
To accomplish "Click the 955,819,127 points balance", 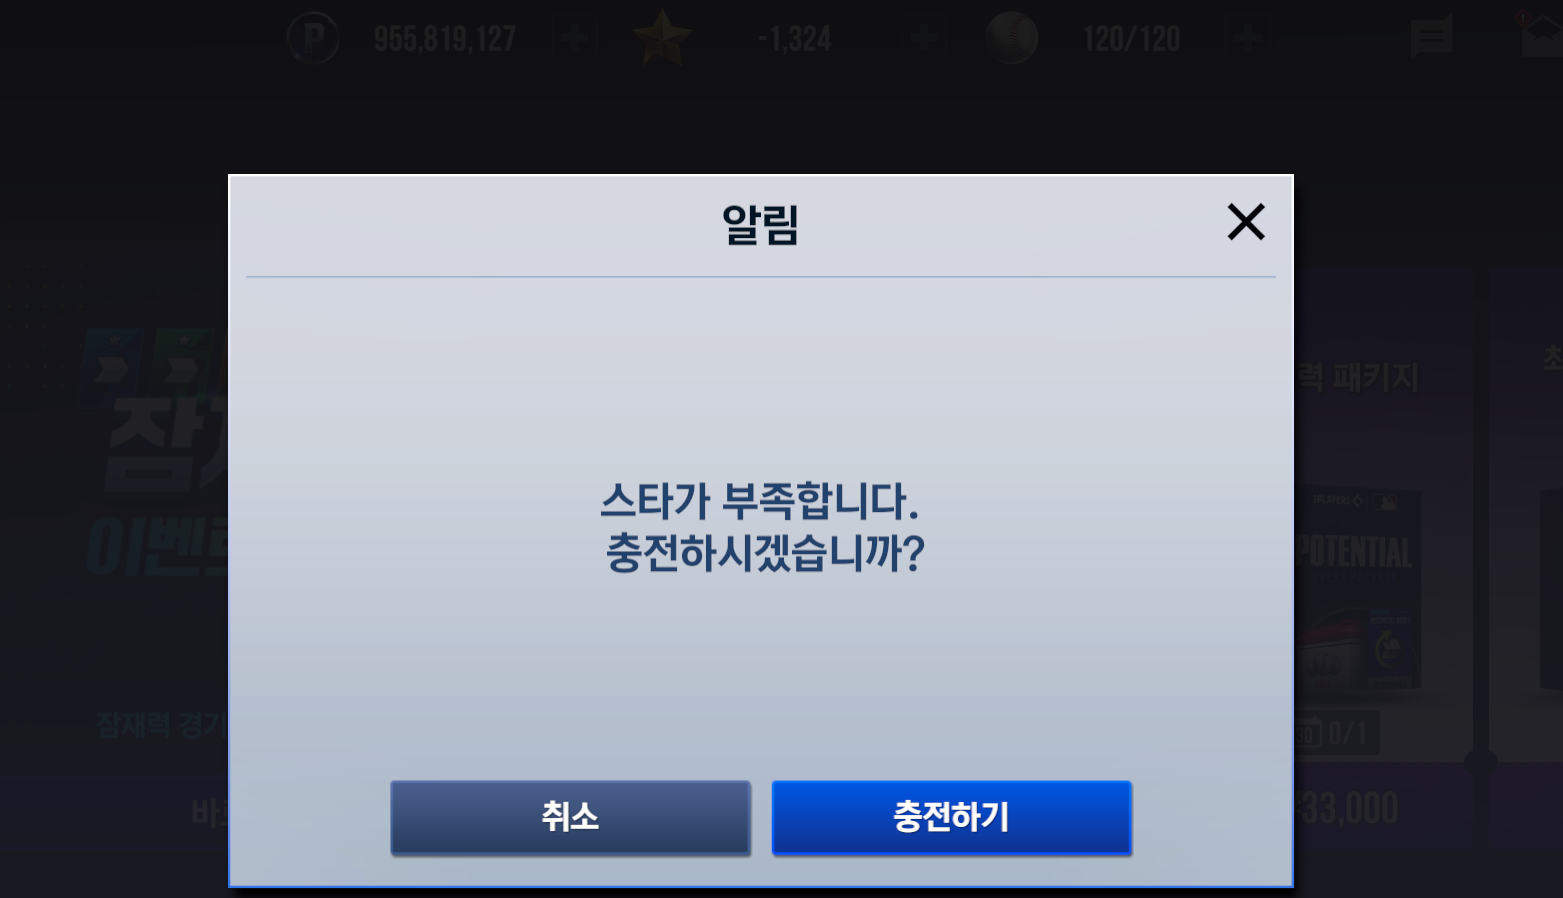I will (444, 39).
